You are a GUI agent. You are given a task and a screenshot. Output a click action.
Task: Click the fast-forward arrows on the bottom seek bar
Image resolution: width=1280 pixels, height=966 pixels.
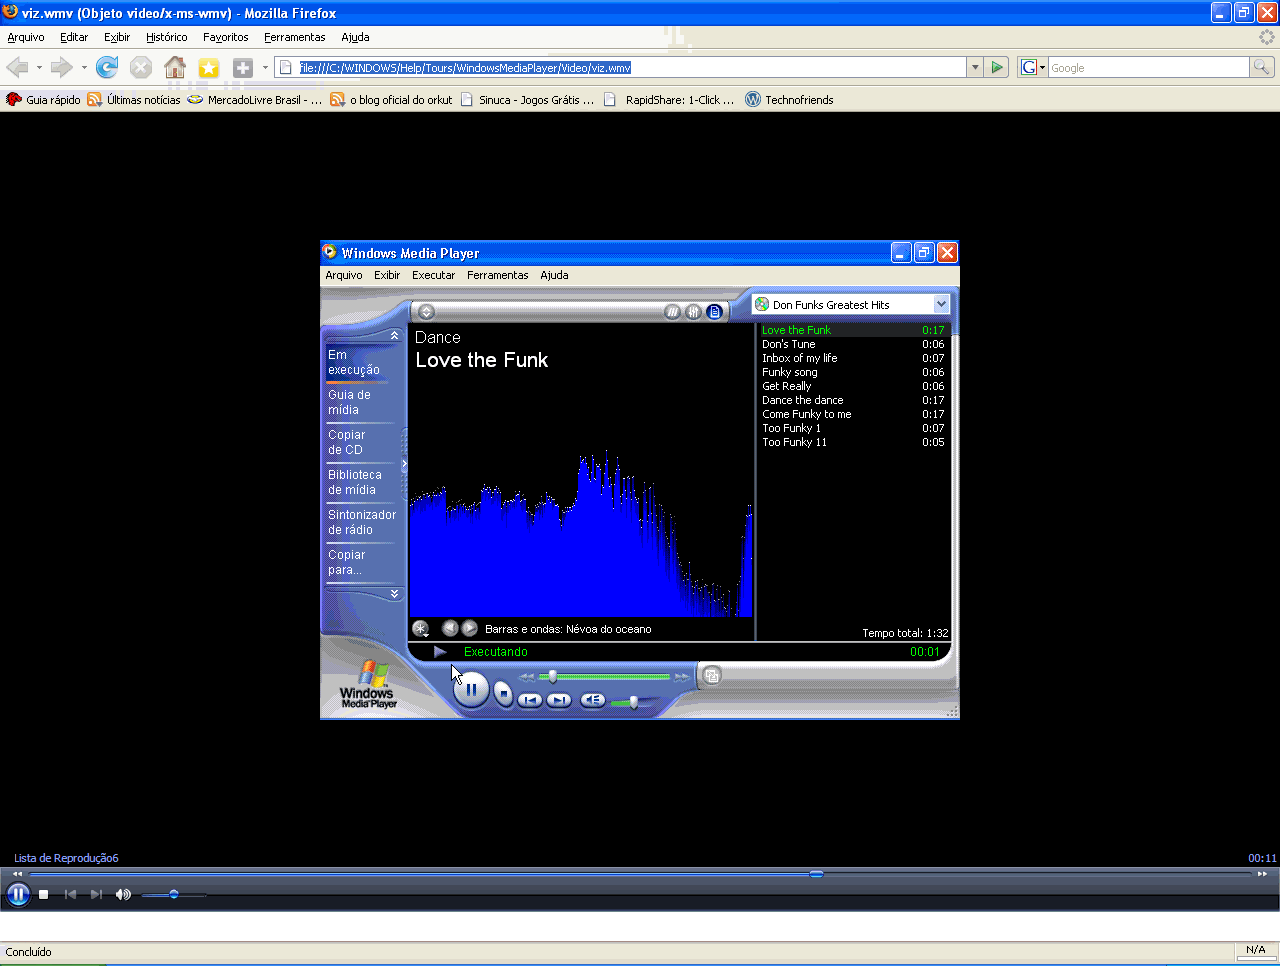click(1262, 874)
